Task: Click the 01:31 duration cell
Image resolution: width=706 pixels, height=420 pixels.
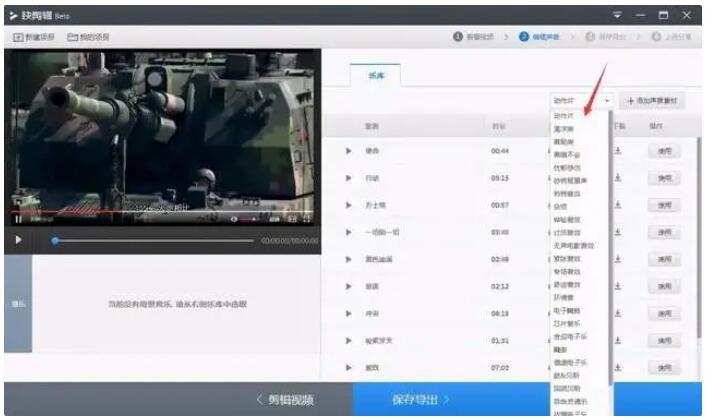Action: (500, 341)
